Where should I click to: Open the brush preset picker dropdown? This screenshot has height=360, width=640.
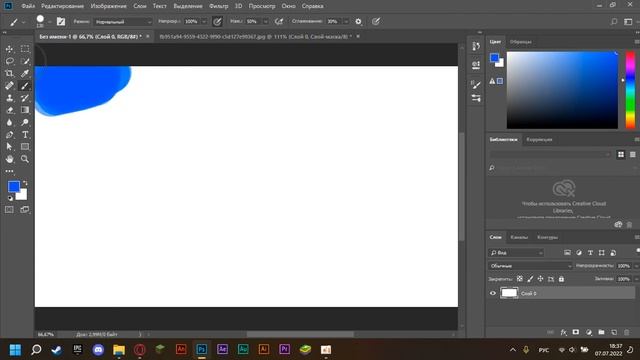(x=49, y=22)
